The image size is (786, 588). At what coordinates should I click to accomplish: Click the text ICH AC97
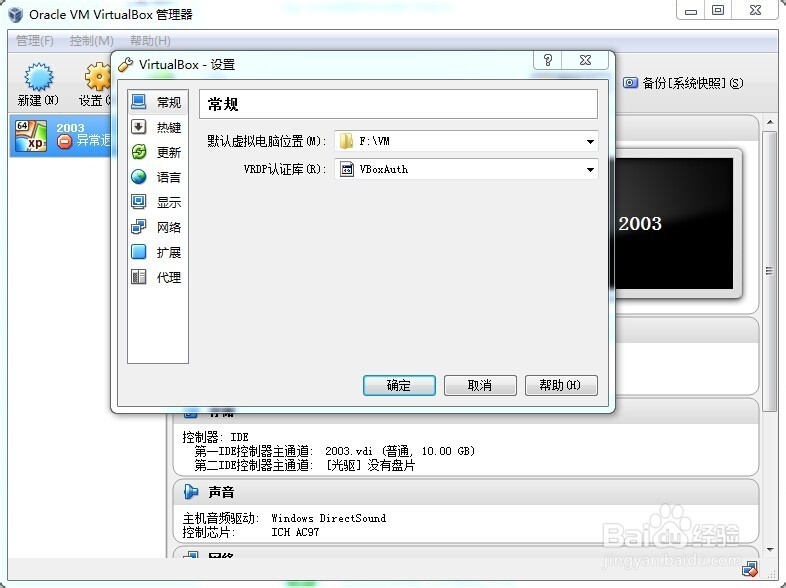[x=295, y=532]
